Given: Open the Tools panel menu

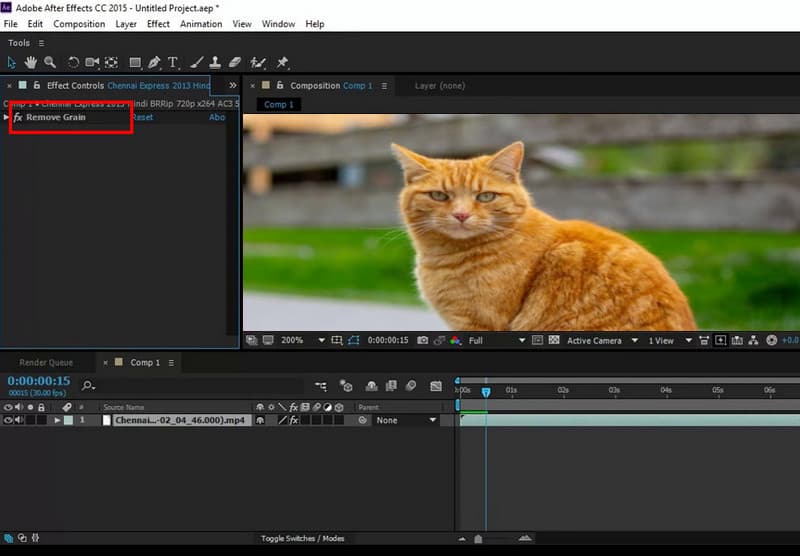Looking at the screenshot, I should 41,43.
